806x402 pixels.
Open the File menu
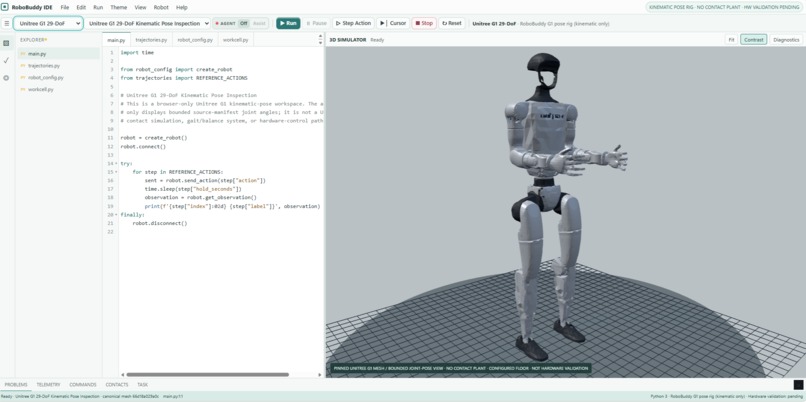(x=65, y=8)
